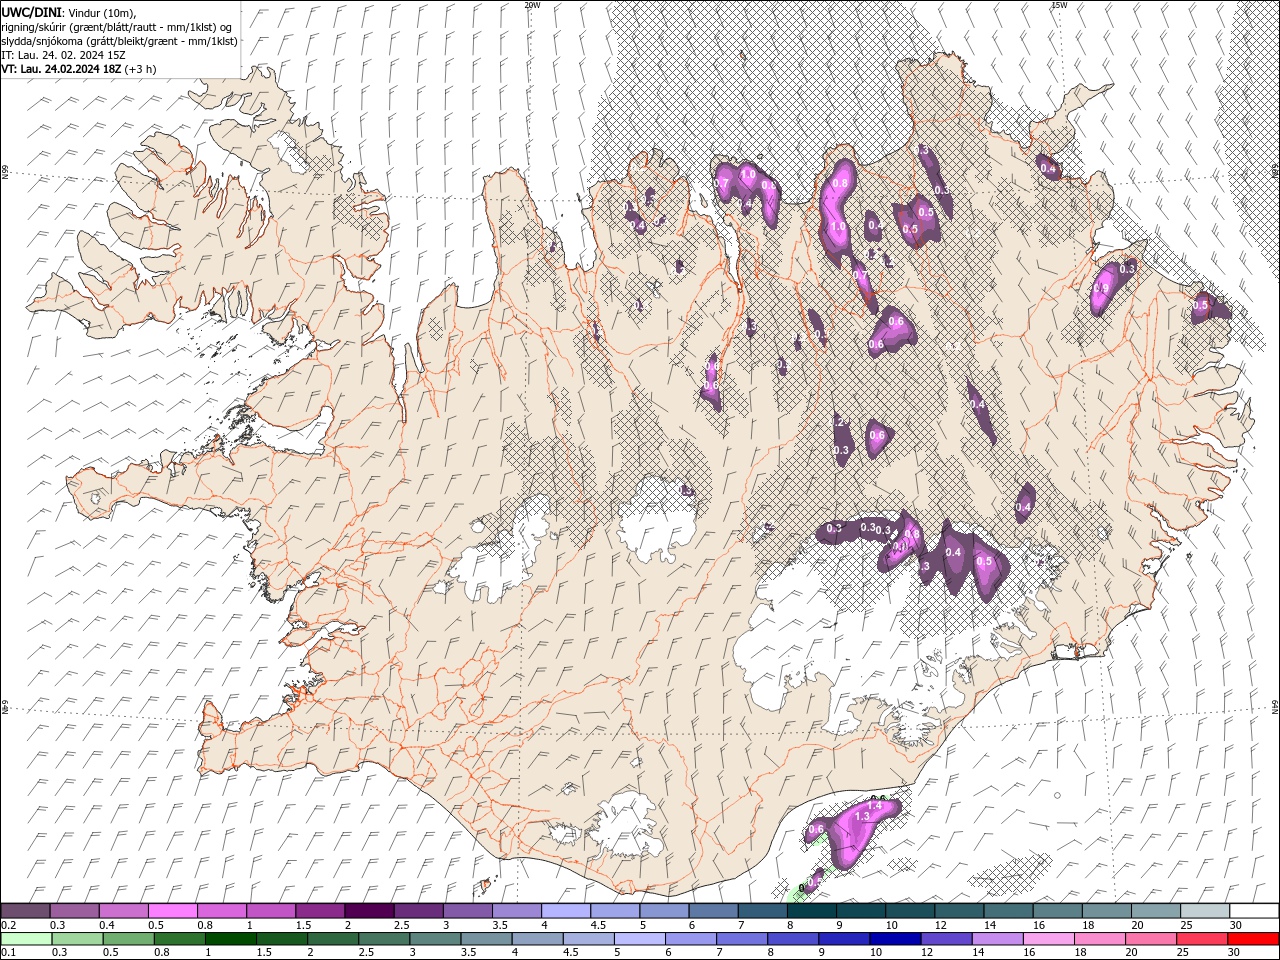Pick upper snow scale swatch between 8 and 9
This screenshot has width=1280, height=960.
(x=810, y=911)
